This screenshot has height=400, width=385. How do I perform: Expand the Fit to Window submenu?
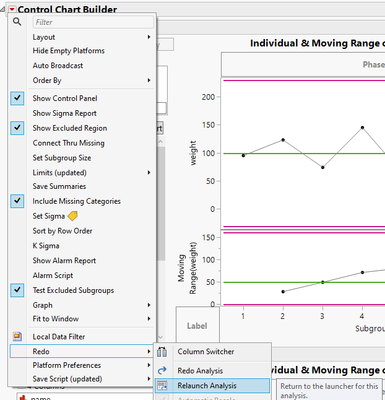click(x=149, y=319)
